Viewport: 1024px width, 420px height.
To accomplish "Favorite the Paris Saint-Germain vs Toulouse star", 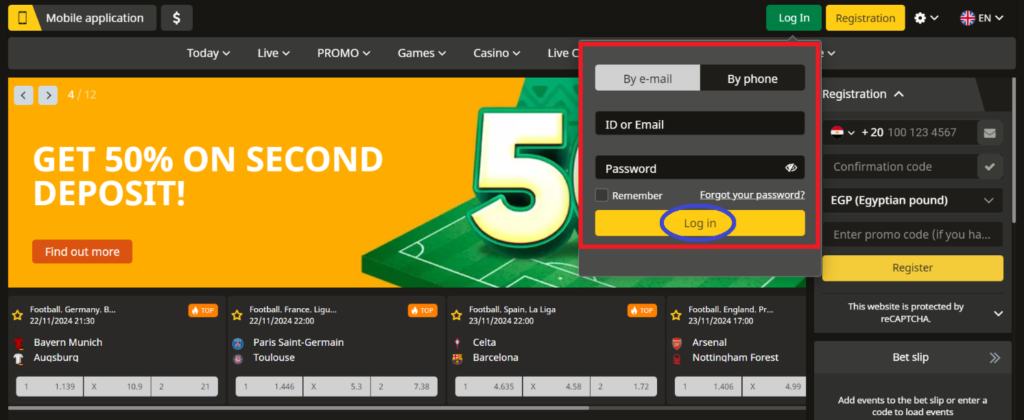I will (x=237, y=315).
